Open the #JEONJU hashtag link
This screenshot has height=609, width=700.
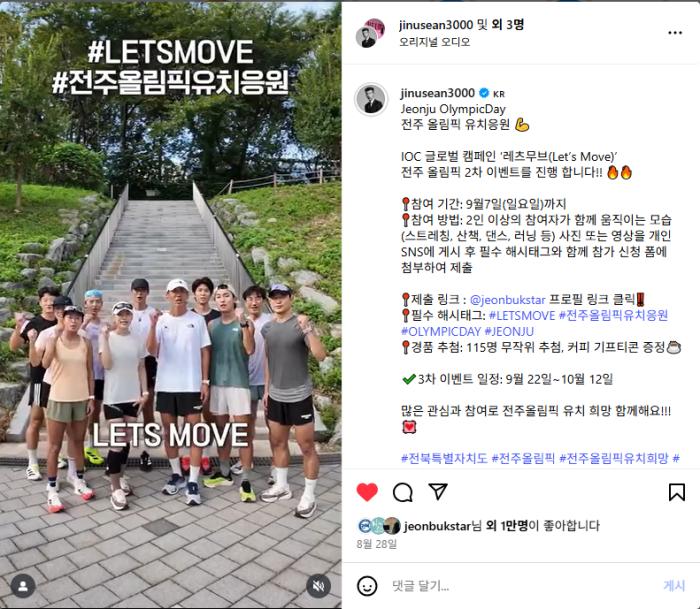point(509,332)
